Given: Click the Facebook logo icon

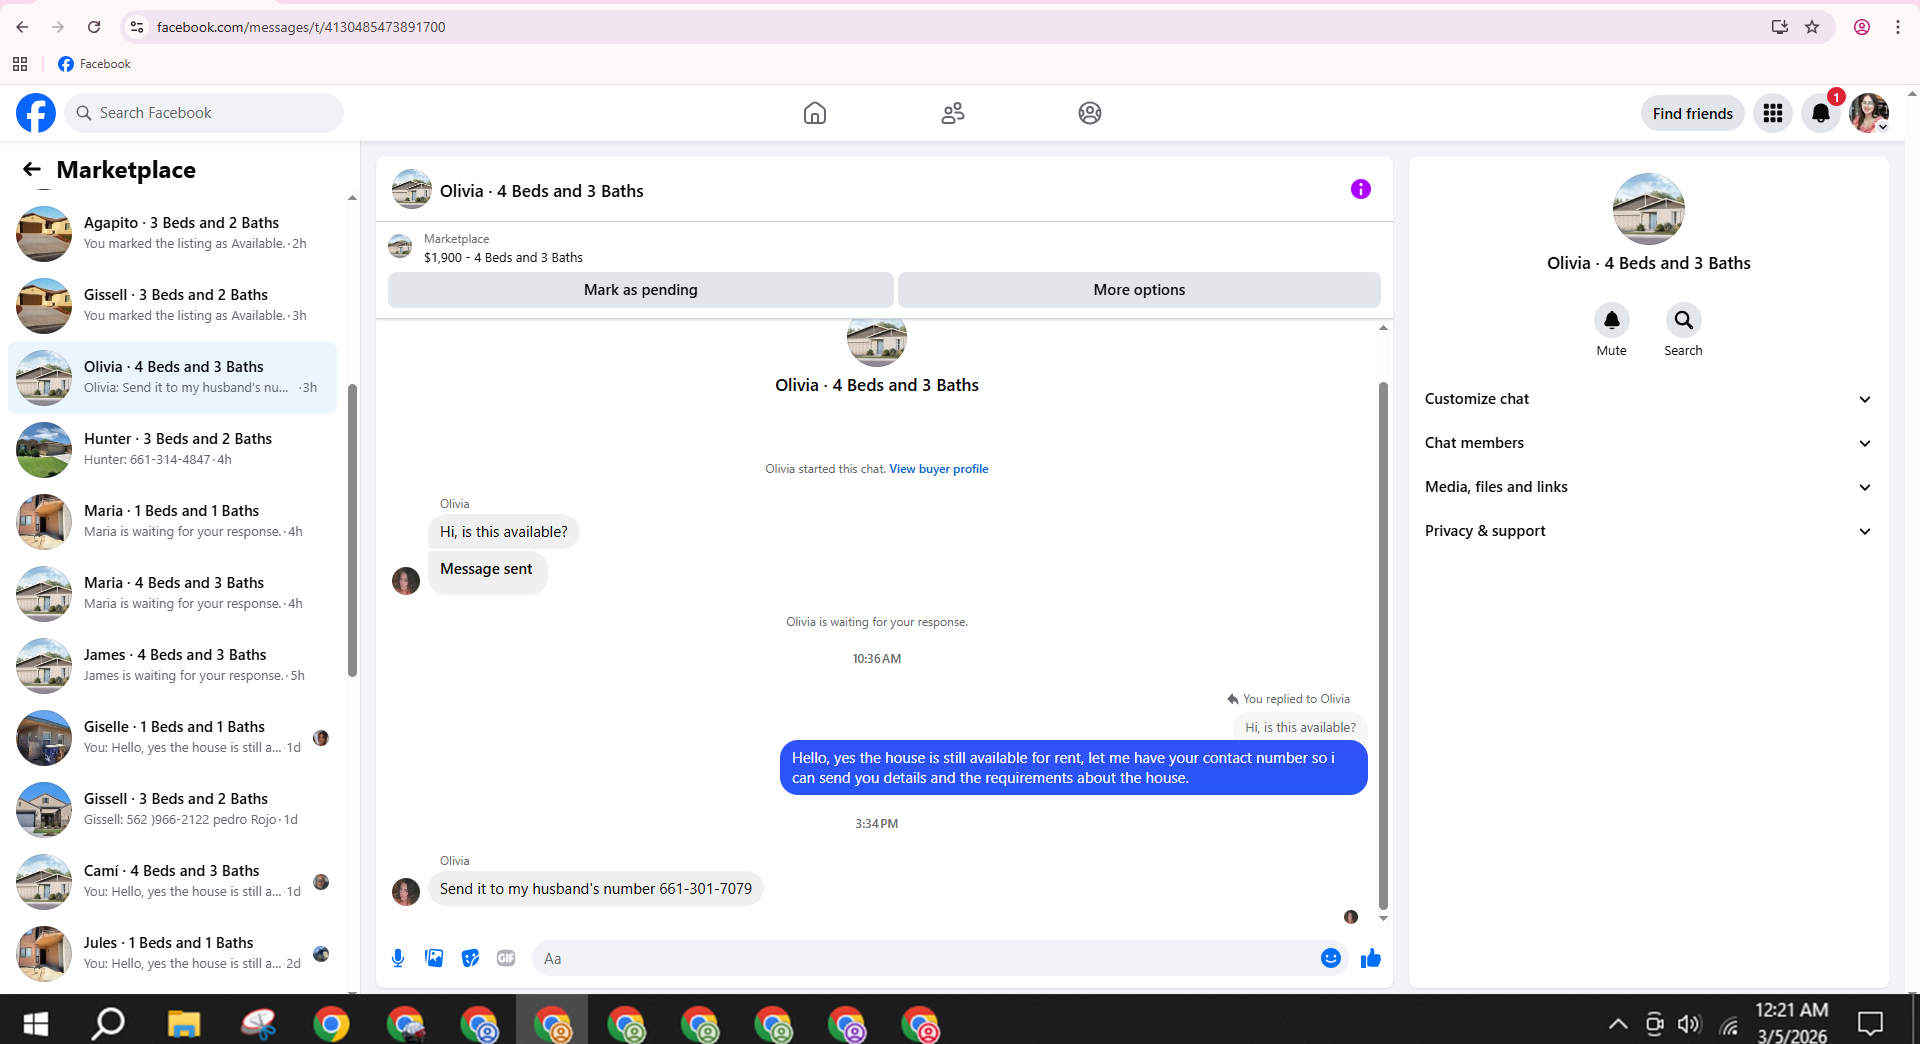Looking at the screenshot, I should pyautogui.click(x=36, y=113).
